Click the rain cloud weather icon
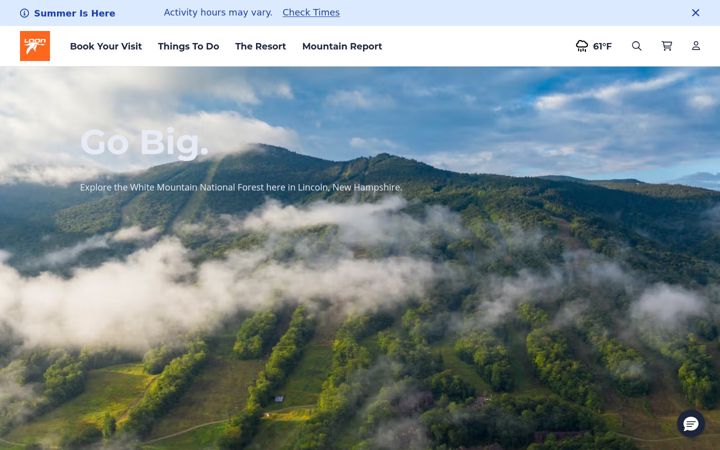720x450 pixels. point(582,46)
